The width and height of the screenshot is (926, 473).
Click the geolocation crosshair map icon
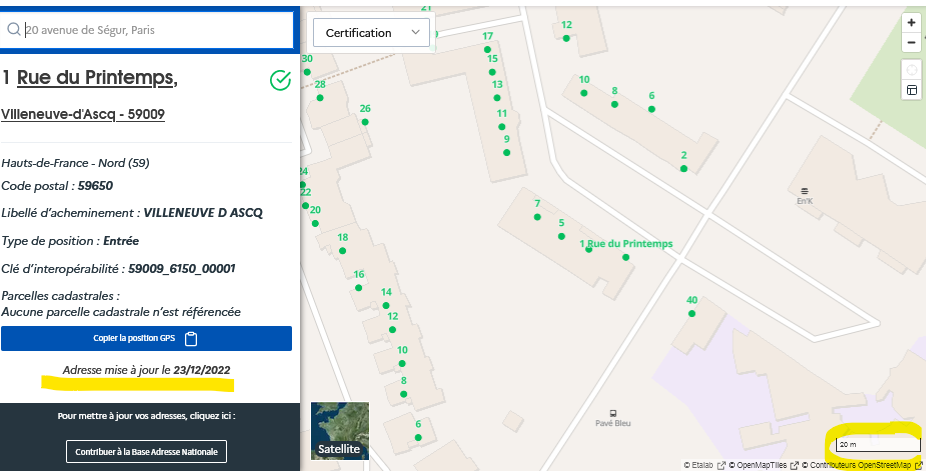911,70
